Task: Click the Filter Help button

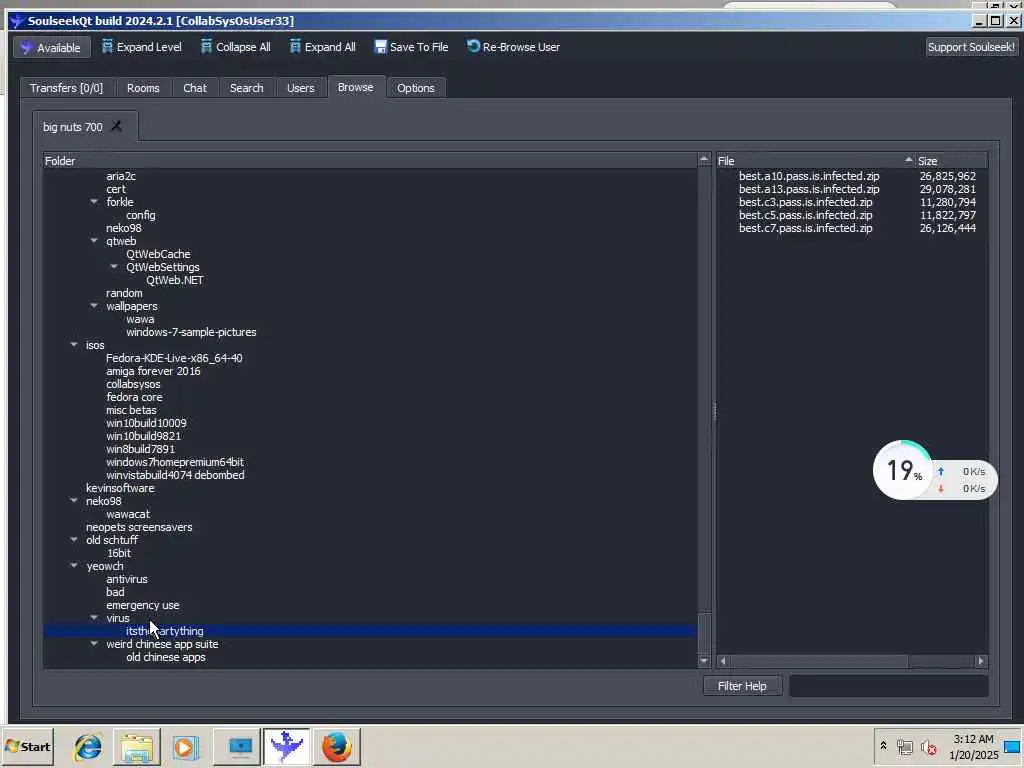Action: tap(743, 686)
